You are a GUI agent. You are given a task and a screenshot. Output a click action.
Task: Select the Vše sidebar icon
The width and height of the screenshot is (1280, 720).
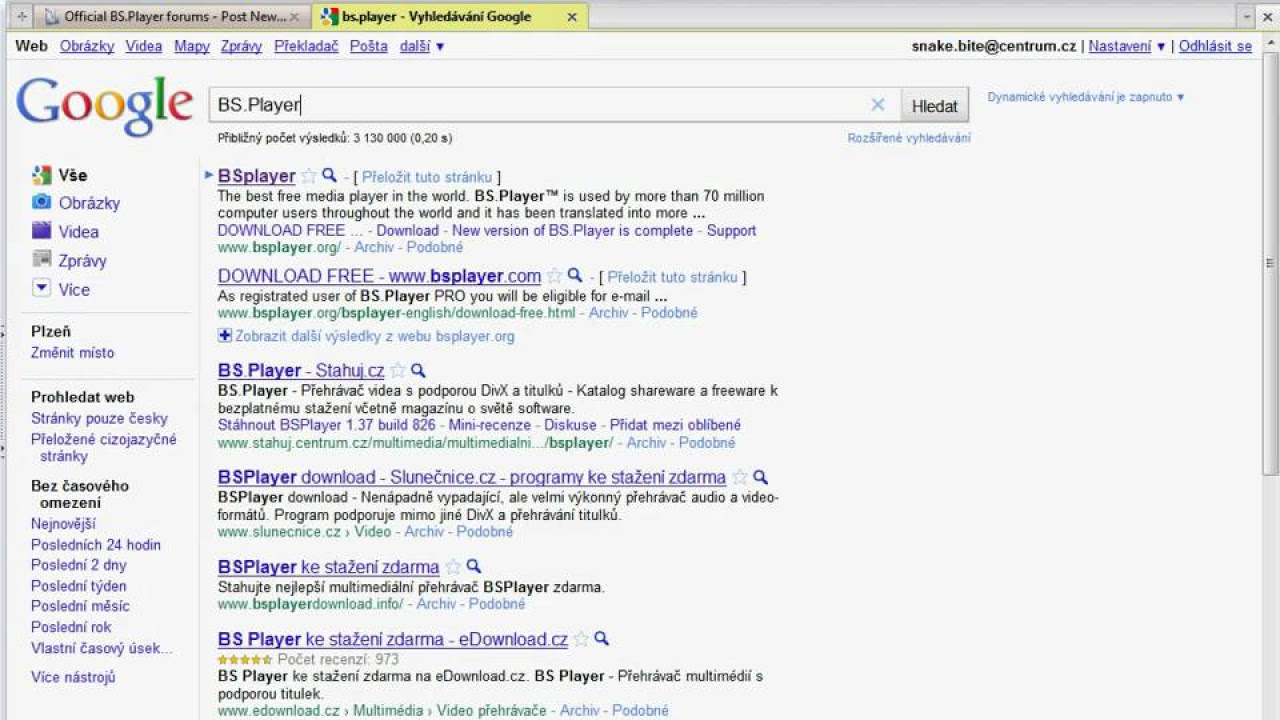(41, 175)
